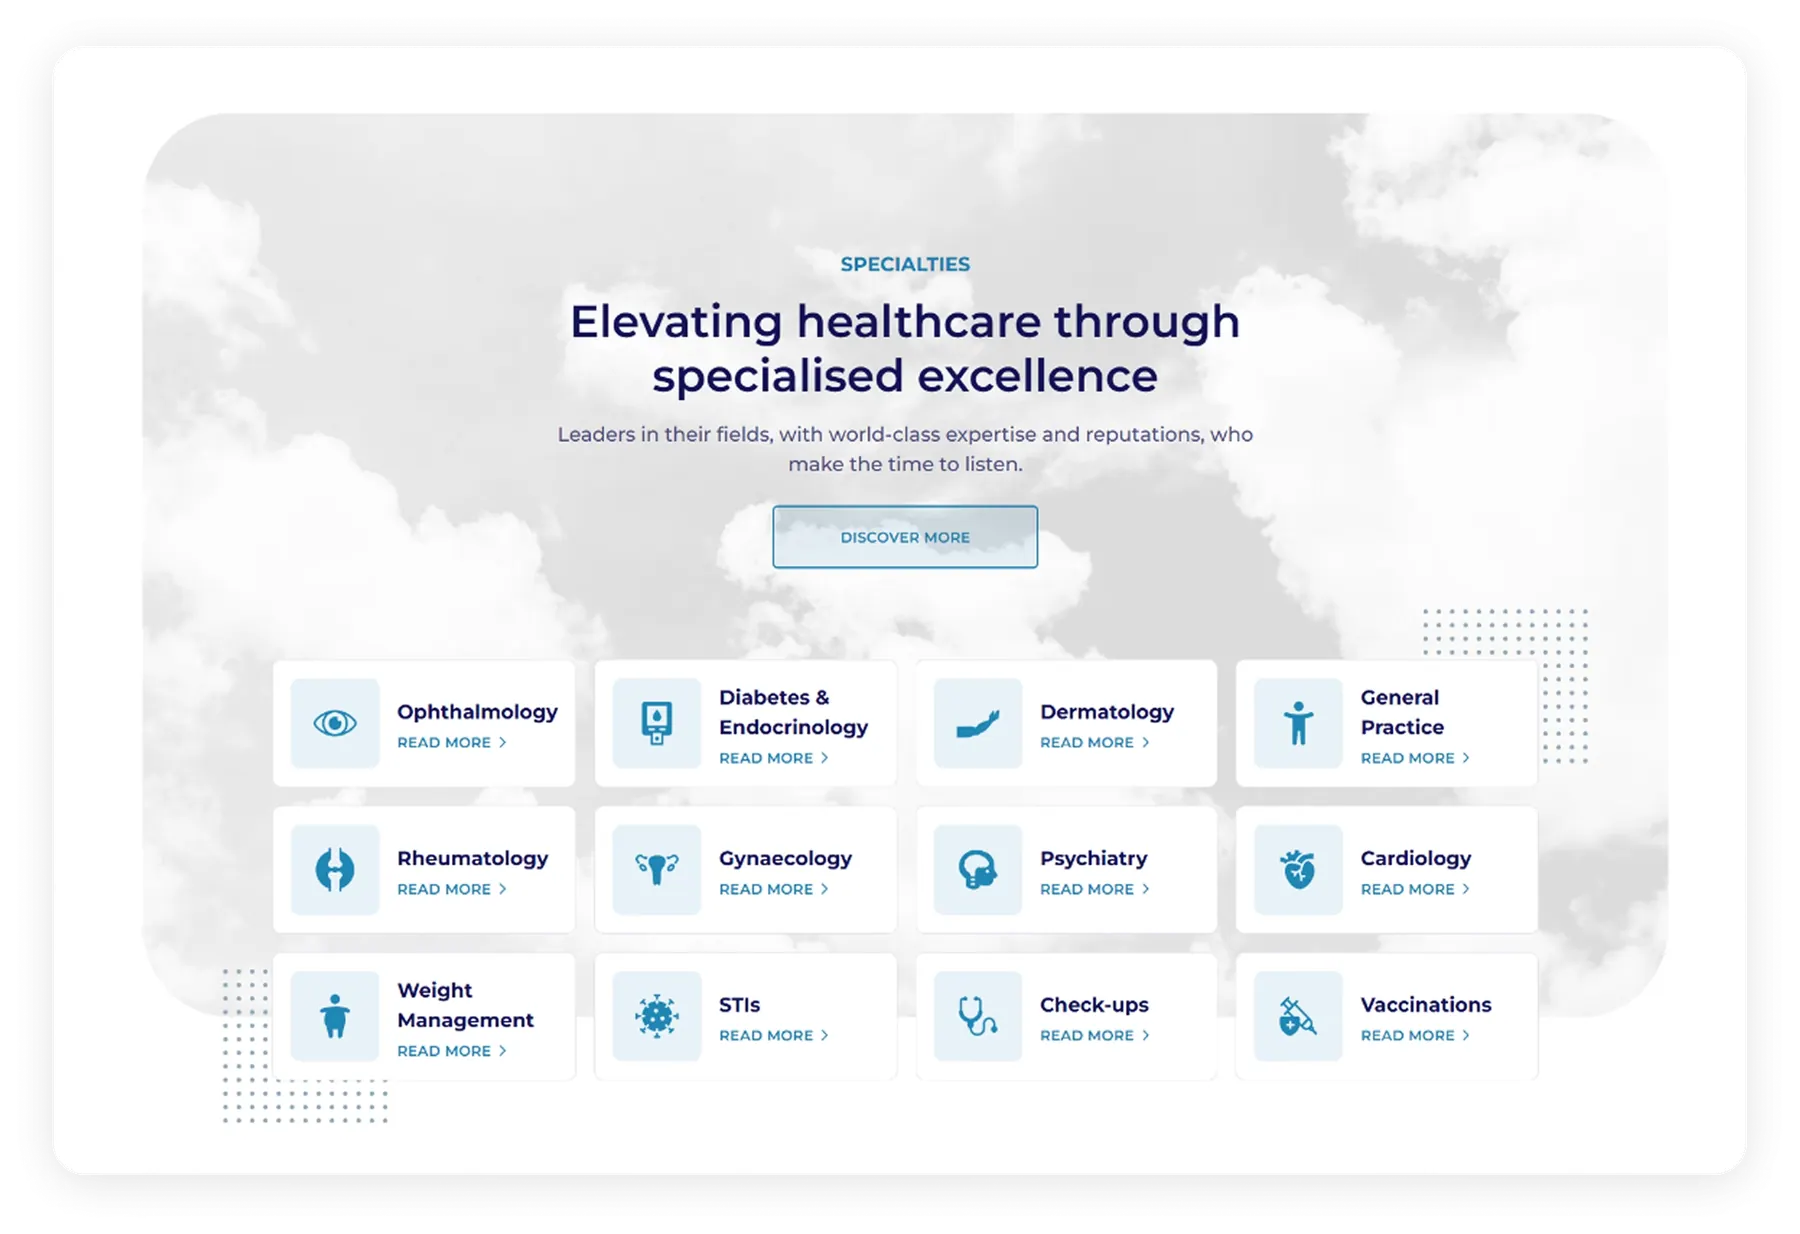The width and height of the screenshot is (1800, 1234).
Task: Click the 'Elevating healthcare through specialised excellence' heading
Action: [905, 348]
